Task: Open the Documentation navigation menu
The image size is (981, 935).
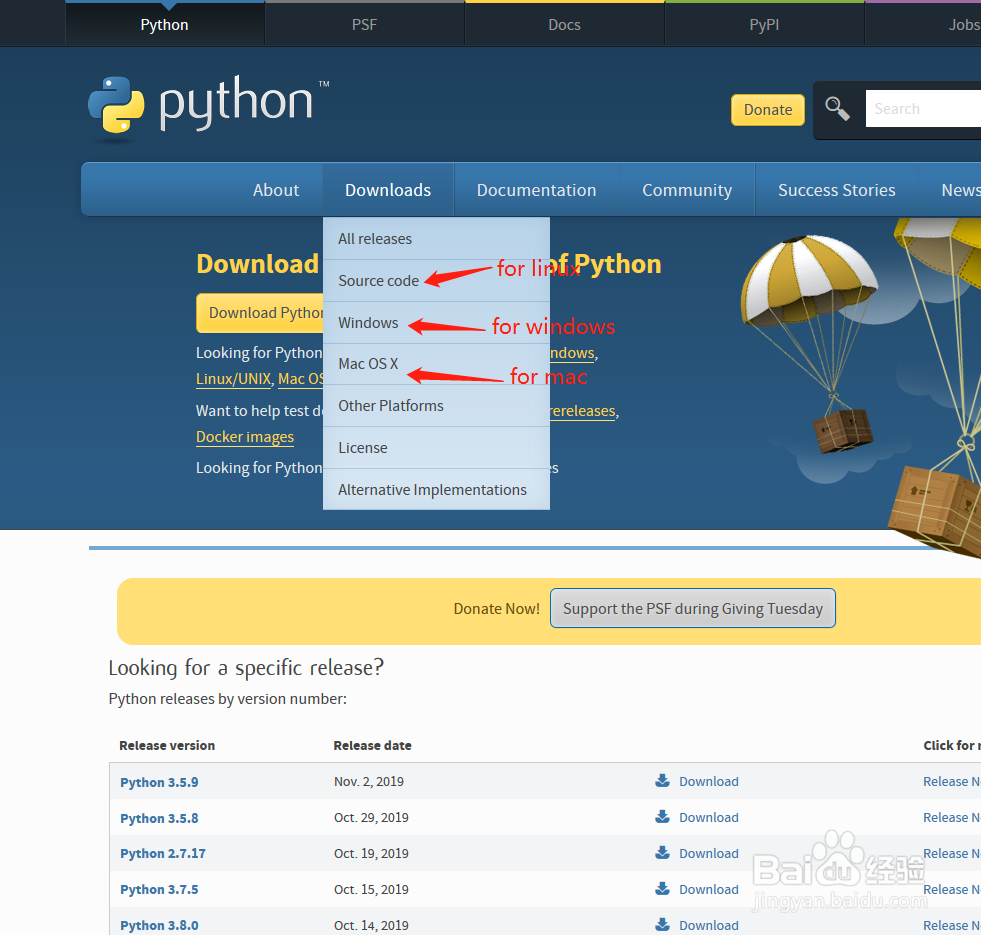Action: click(536, 190)
